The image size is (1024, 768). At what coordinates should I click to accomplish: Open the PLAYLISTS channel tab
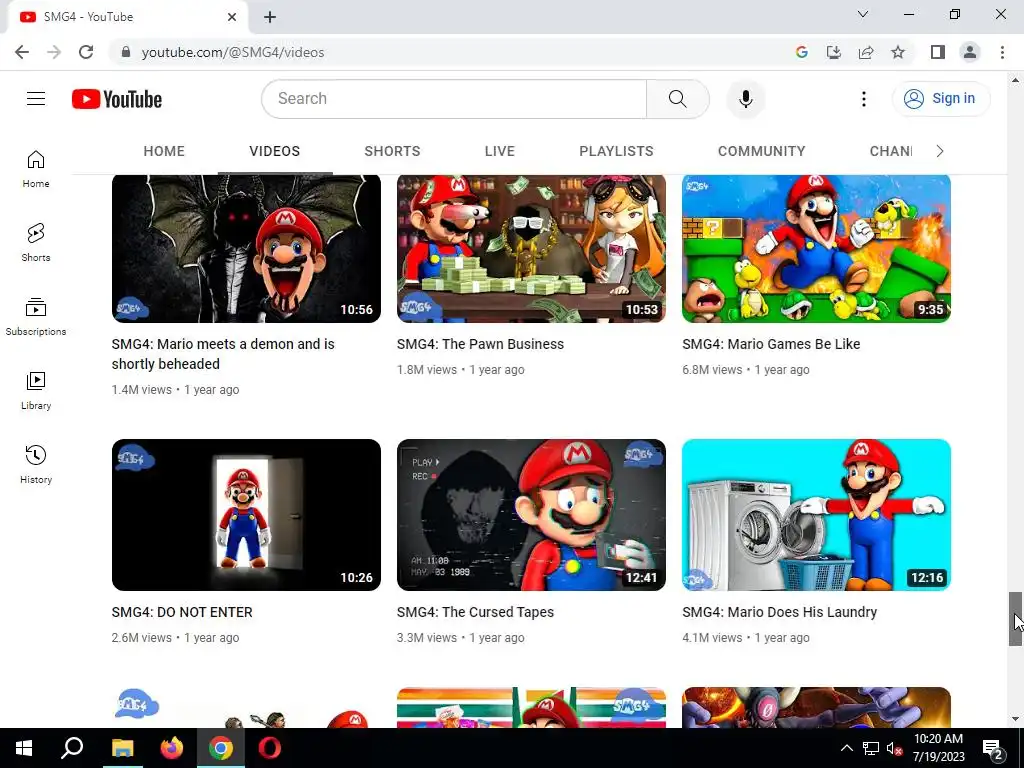point(616,152)
